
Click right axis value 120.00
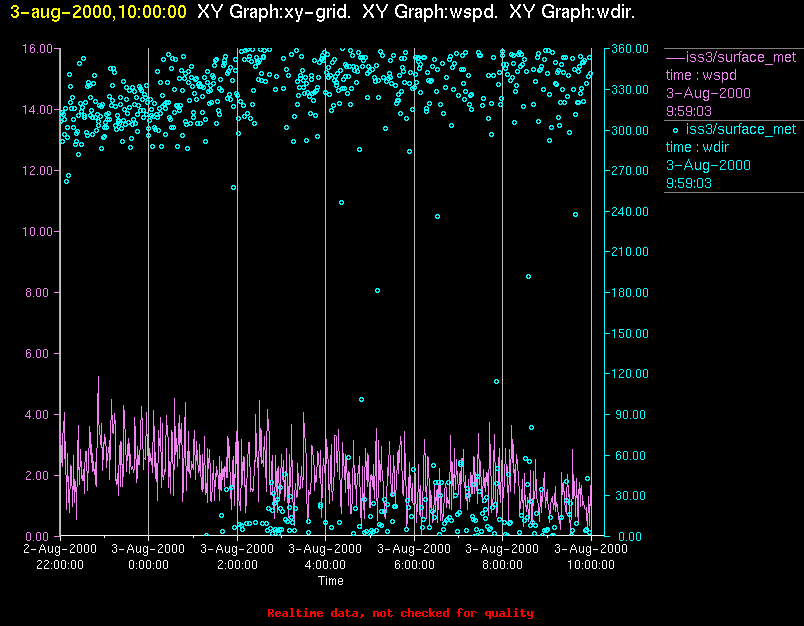(x=630, y=374)
